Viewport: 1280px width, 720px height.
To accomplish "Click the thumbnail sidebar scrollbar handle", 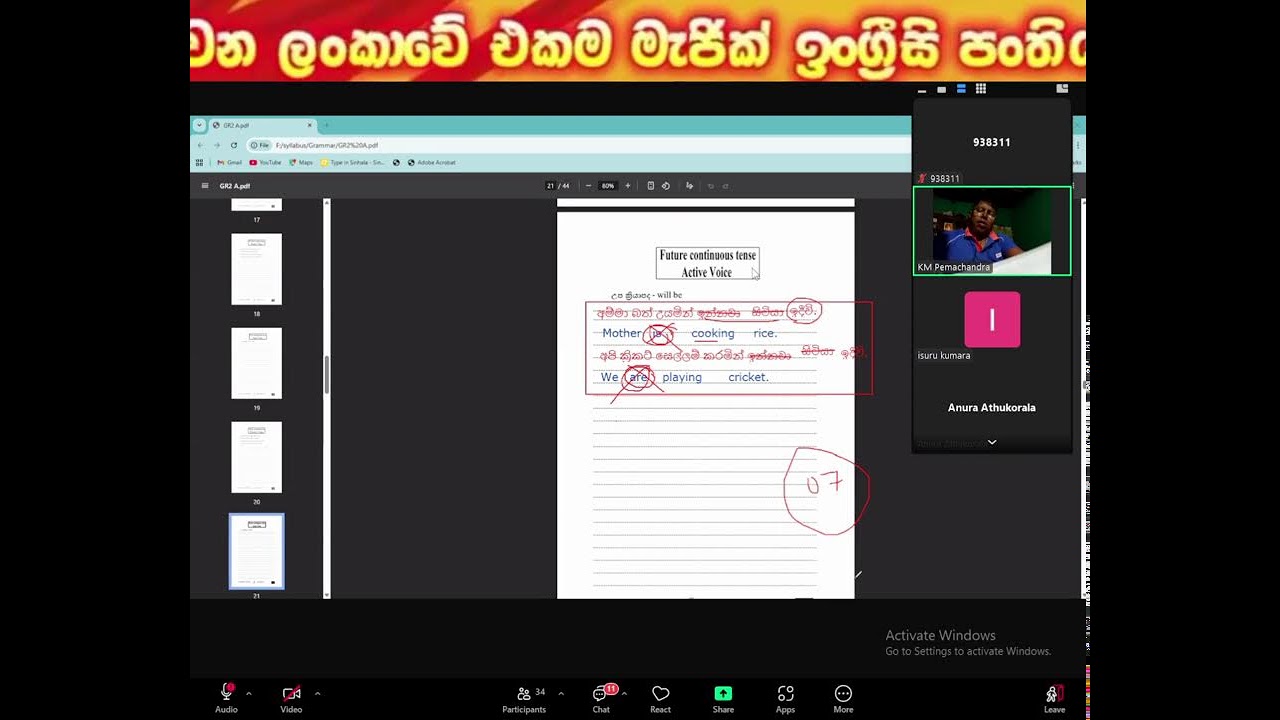I will (326, 374).
